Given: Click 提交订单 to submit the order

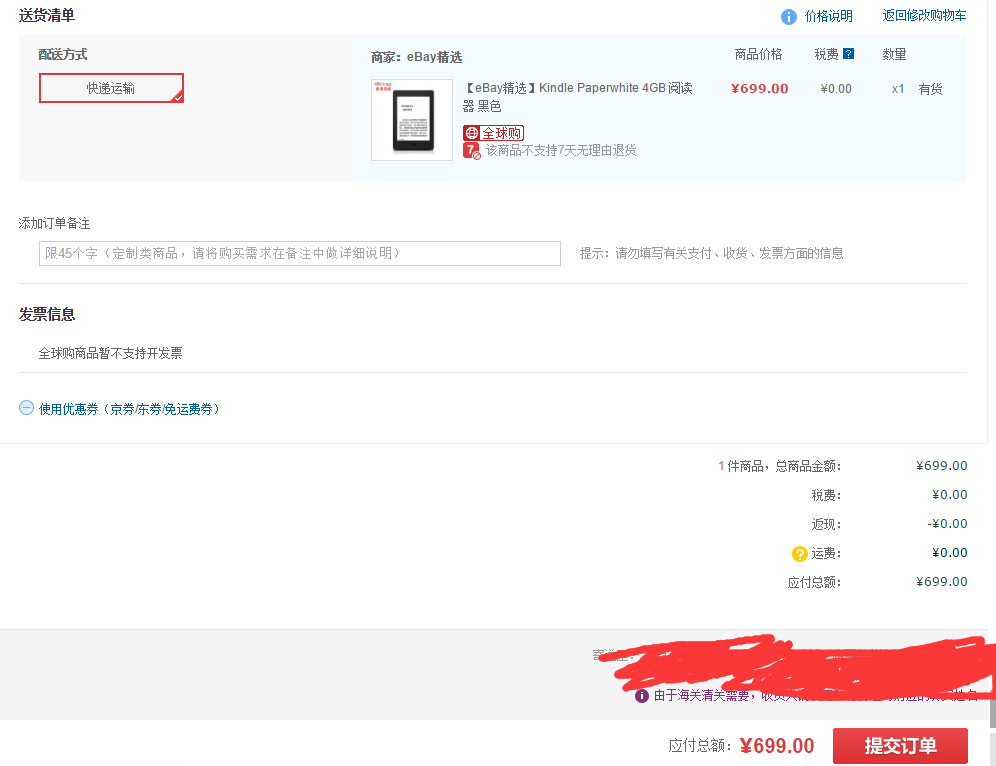Looking at the screenshot, I should click(x=901, y=745).
